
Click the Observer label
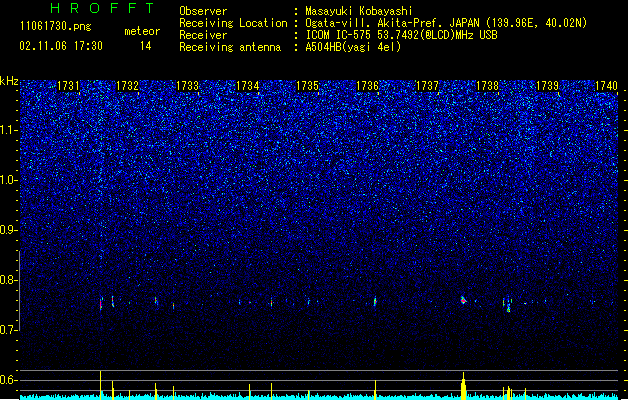[x=203, y=11]
